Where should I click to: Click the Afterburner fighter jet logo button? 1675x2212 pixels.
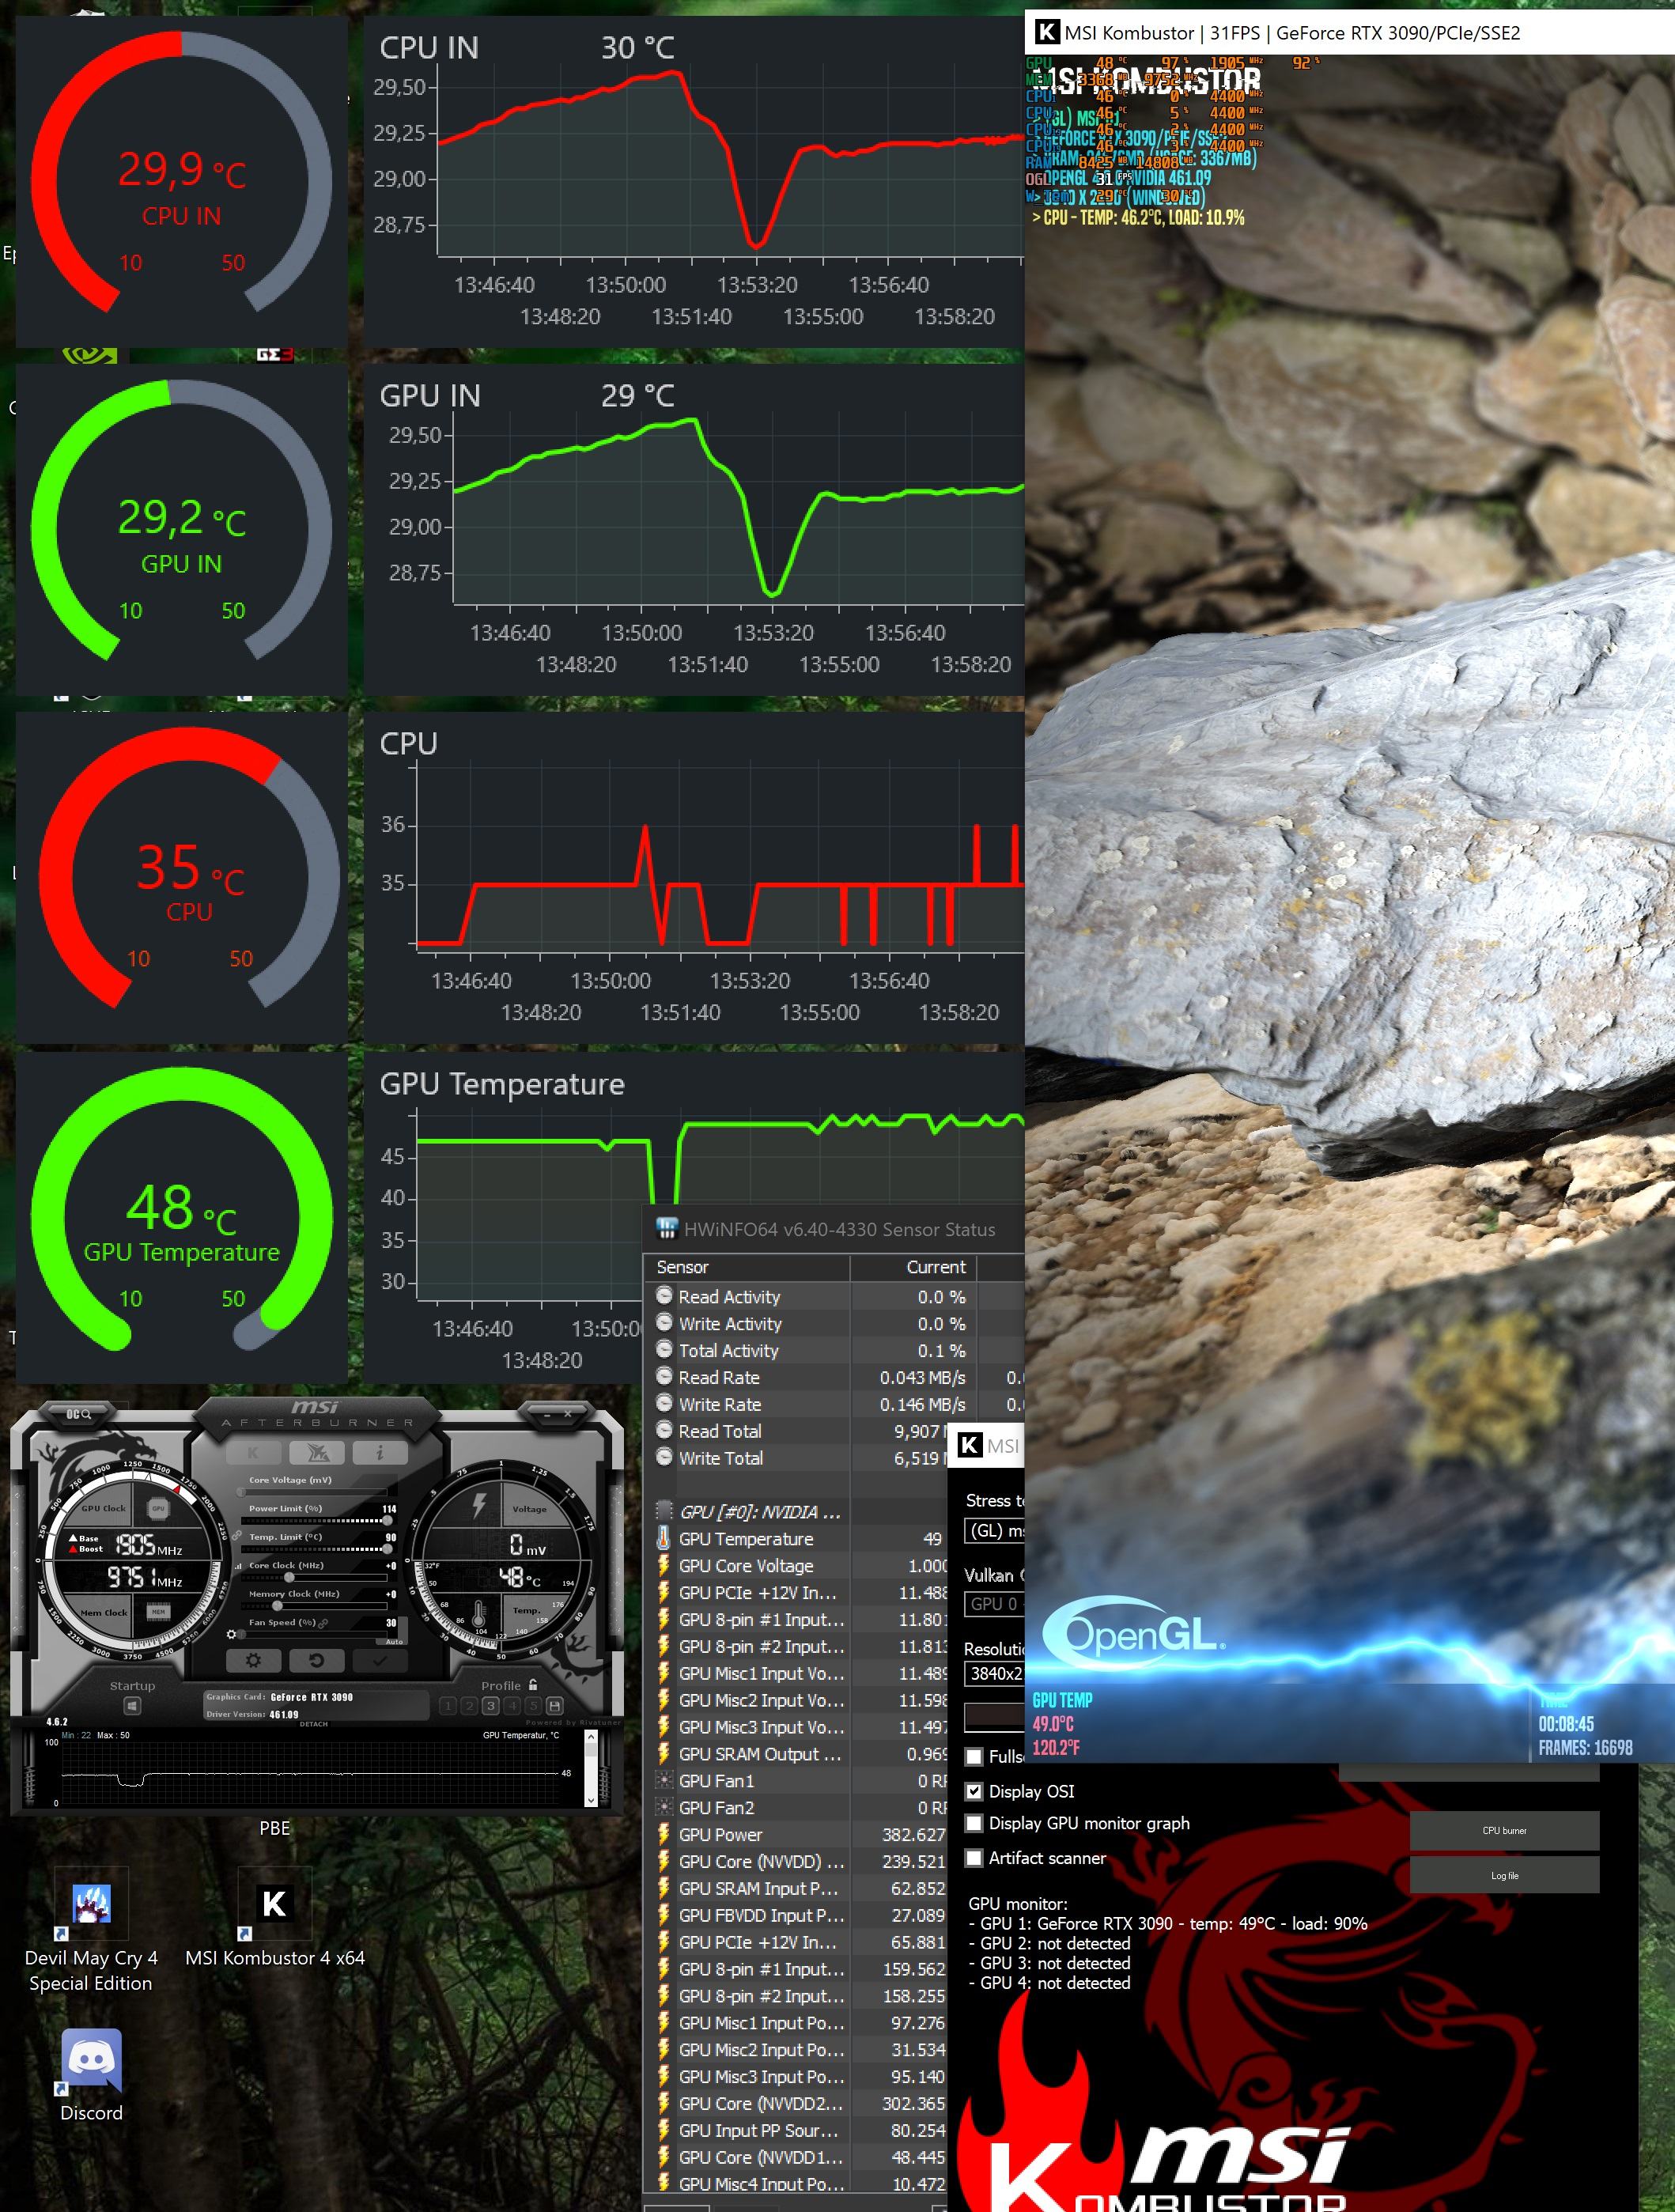(317, 1453)
